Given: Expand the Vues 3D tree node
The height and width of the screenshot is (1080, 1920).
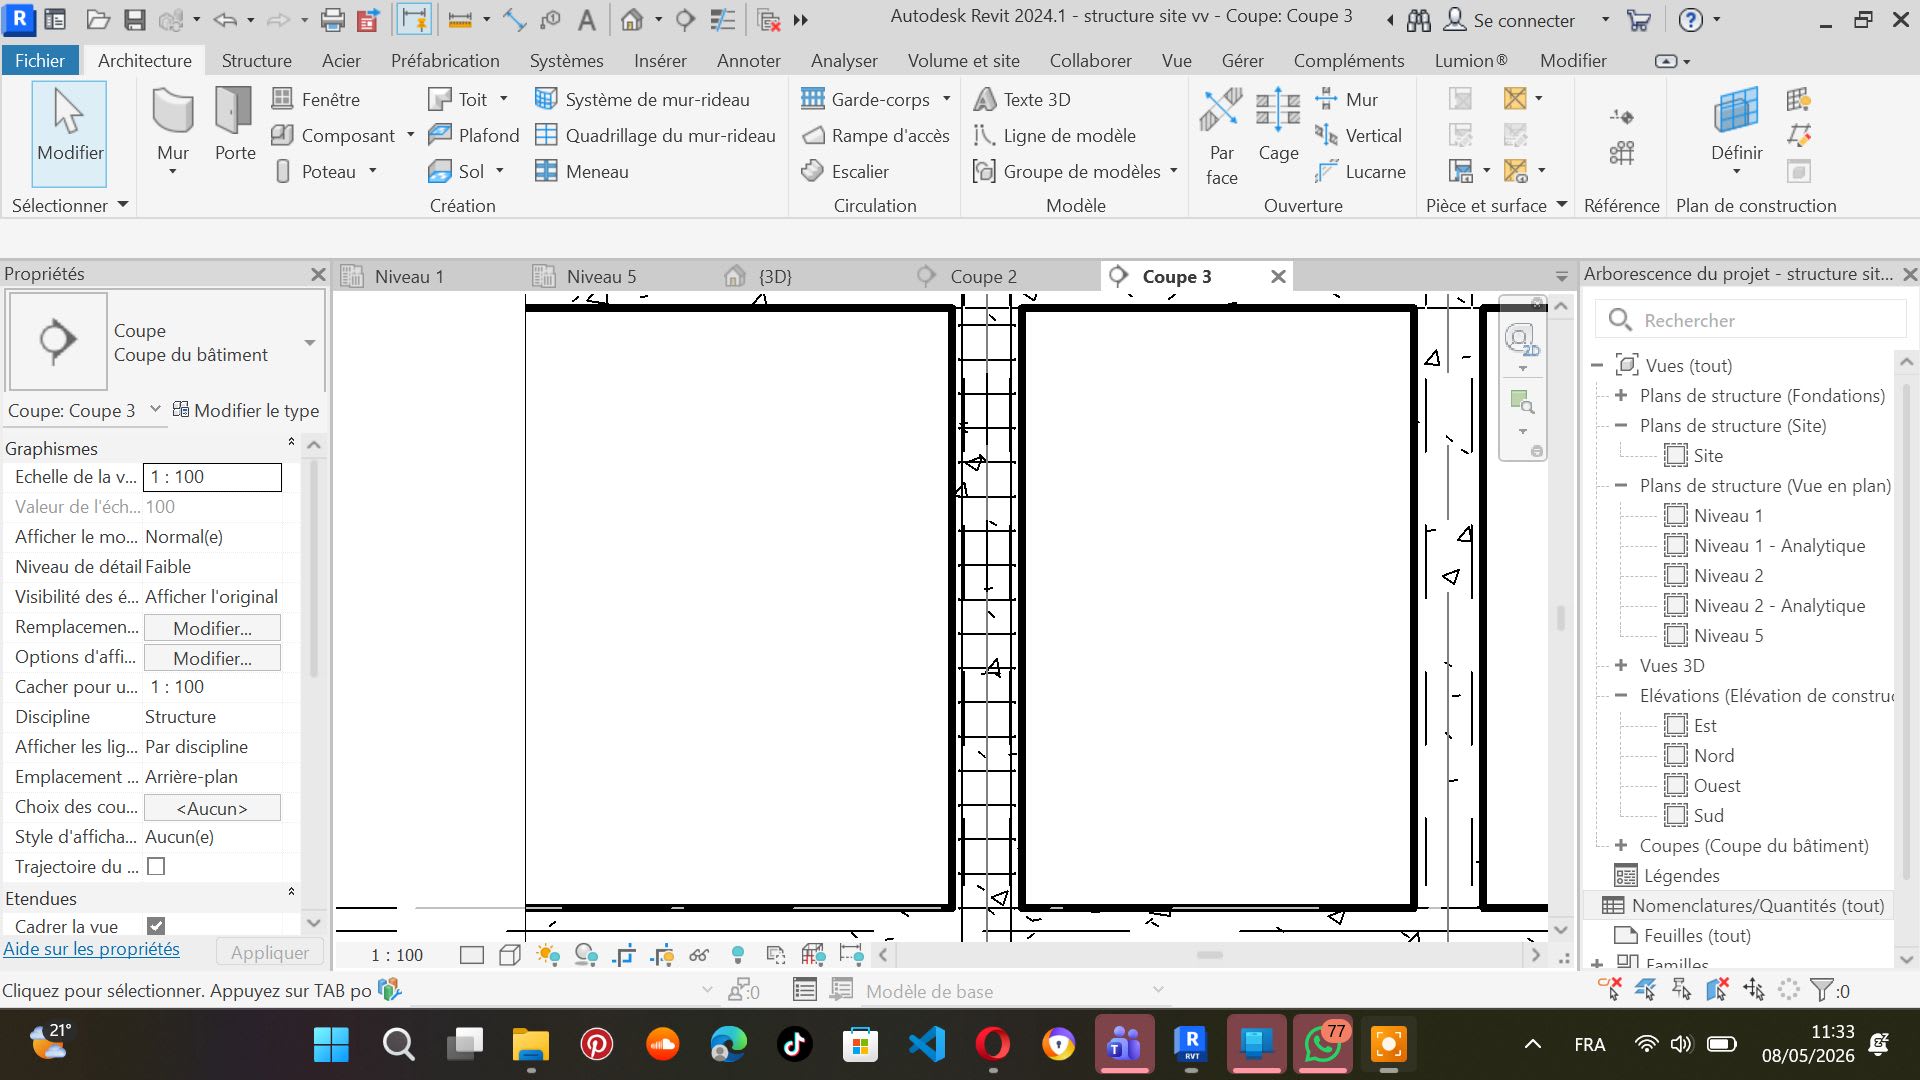Looking at the screenshot, I should (x=1621, y=665).
